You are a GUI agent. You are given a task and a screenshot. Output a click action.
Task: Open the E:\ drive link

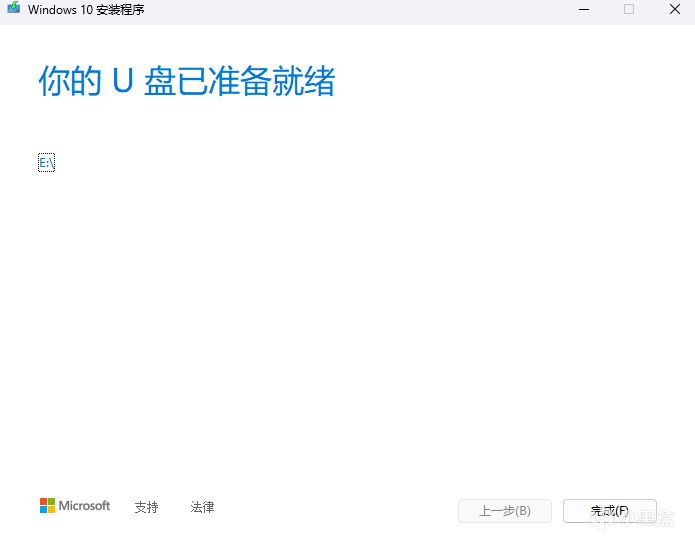(x=47, y=163)
